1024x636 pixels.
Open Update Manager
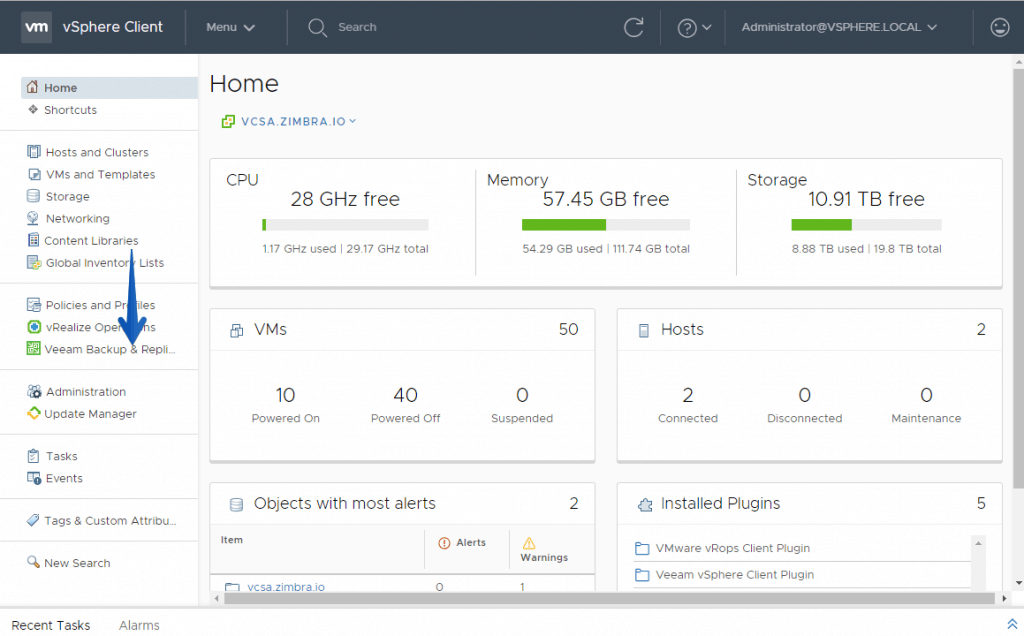point(91,414)
